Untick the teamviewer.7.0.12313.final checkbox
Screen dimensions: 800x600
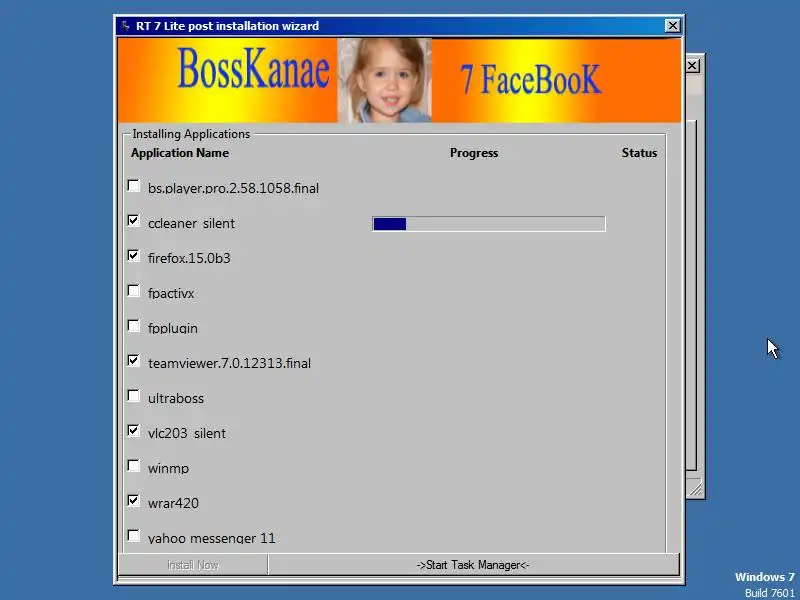[x=134, y=361]
